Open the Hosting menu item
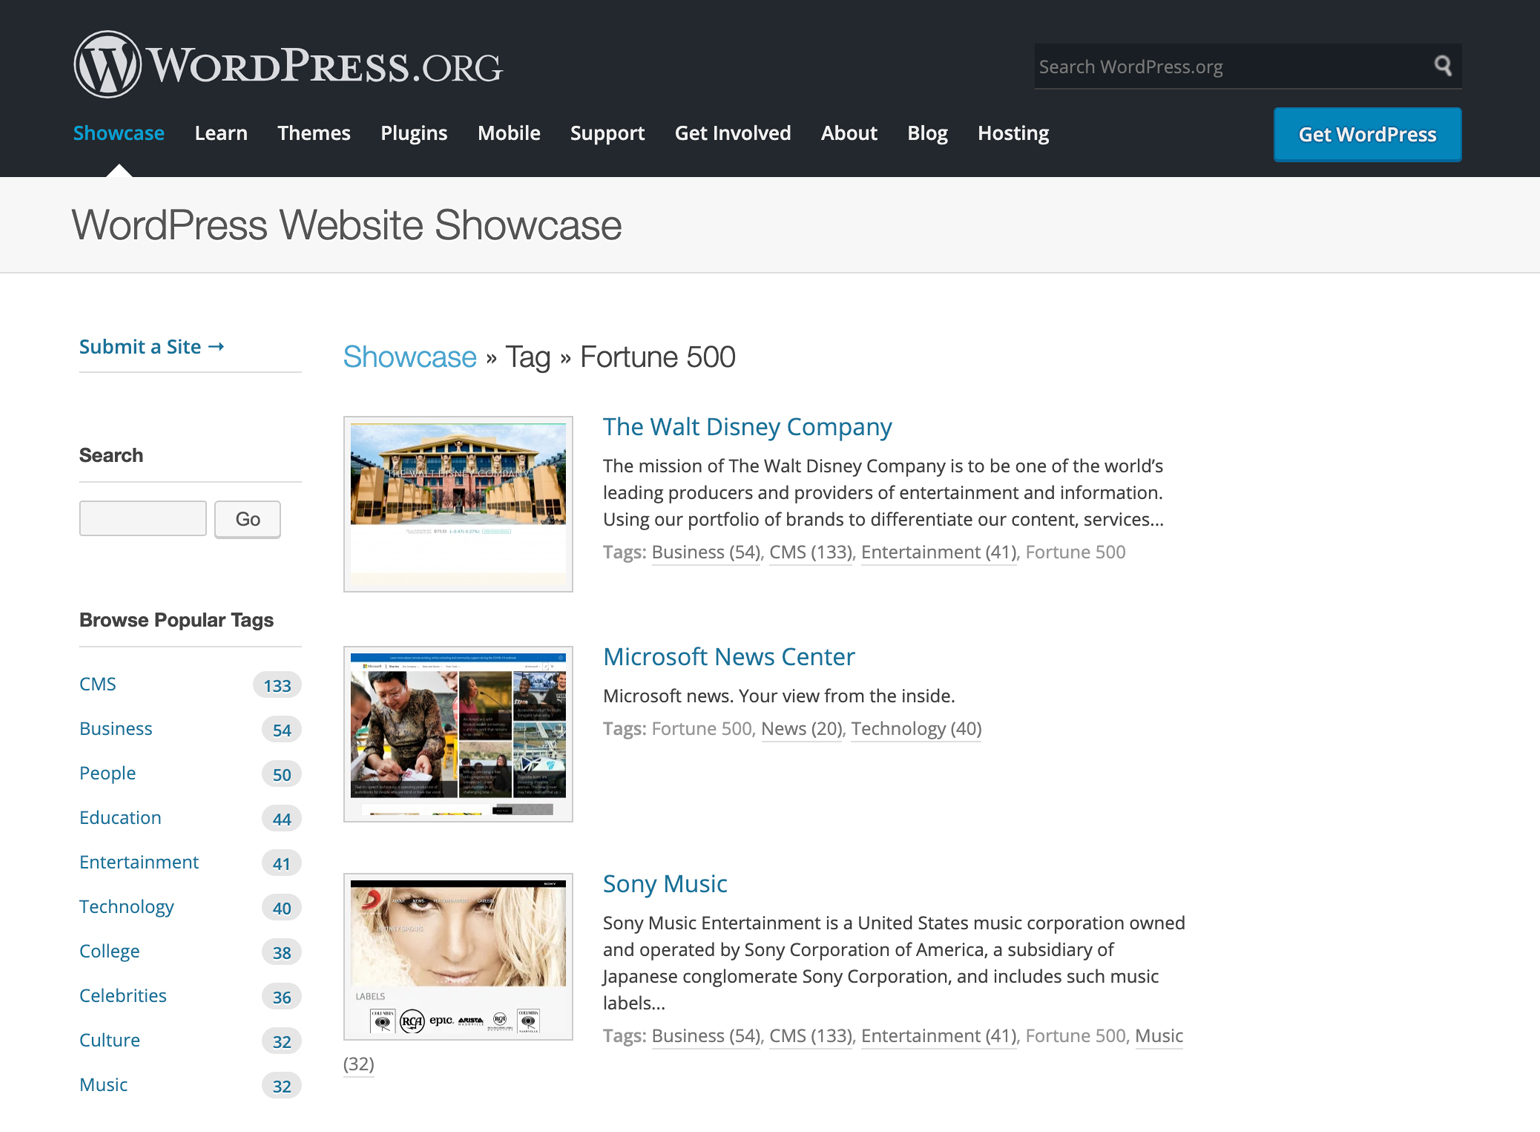The height and width of the screenshot is (1132, 1540). (x=1013, y=132)
